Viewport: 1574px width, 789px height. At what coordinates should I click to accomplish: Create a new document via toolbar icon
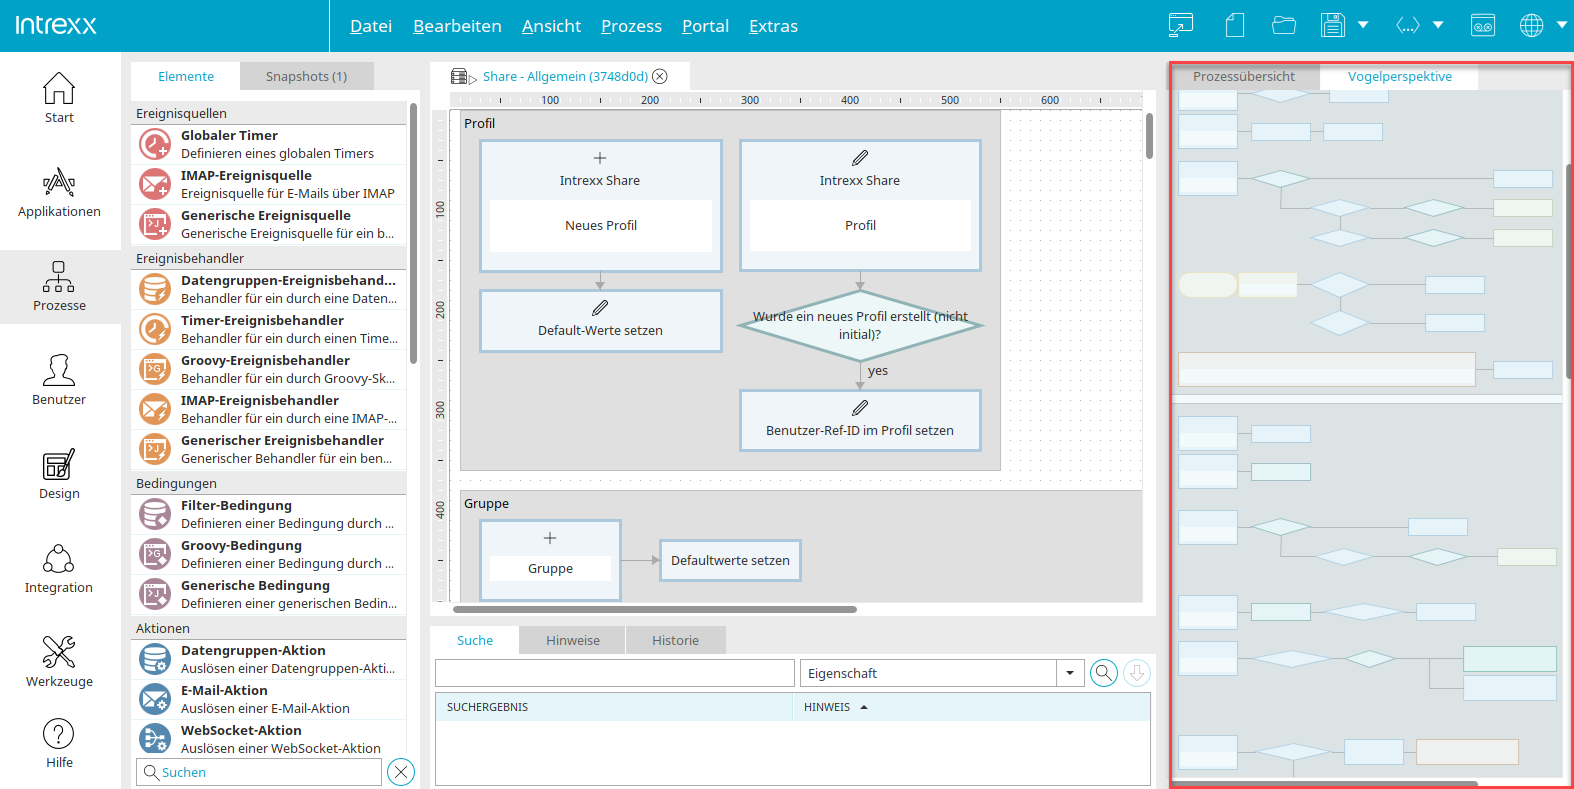point(1235,25)
